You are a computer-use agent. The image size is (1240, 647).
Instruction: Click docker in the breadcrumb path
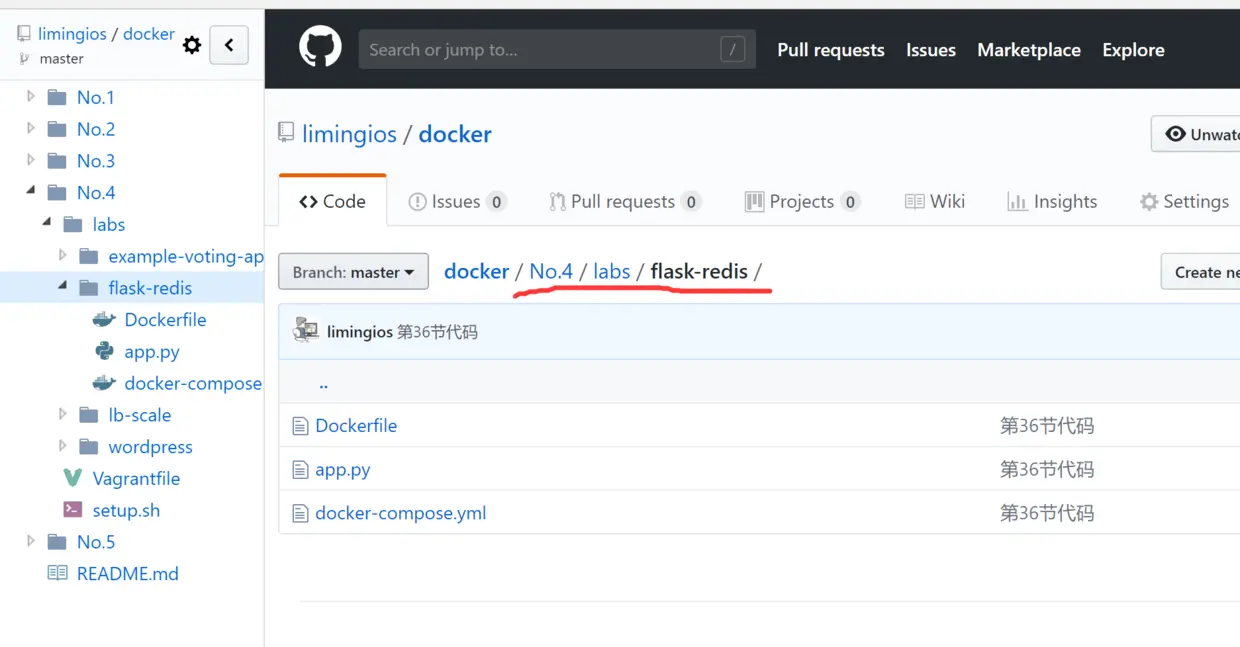point(476,271)
